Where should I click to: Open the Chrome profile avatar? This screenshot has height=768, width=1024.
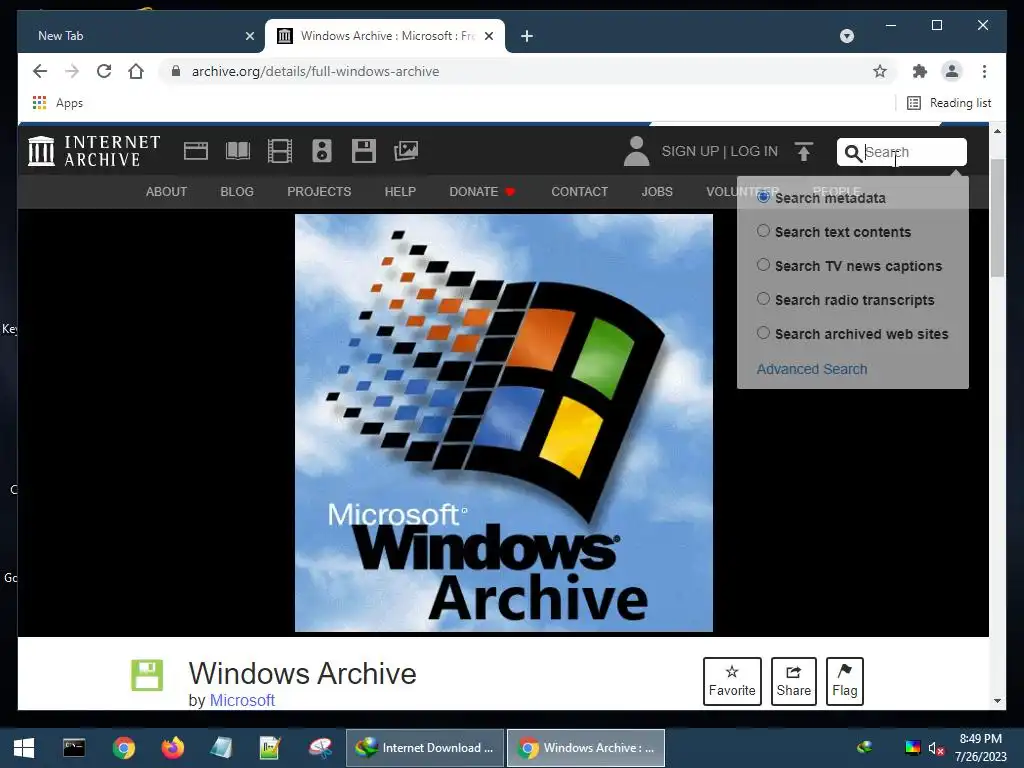pyautogui.click(x=952, y=71)
